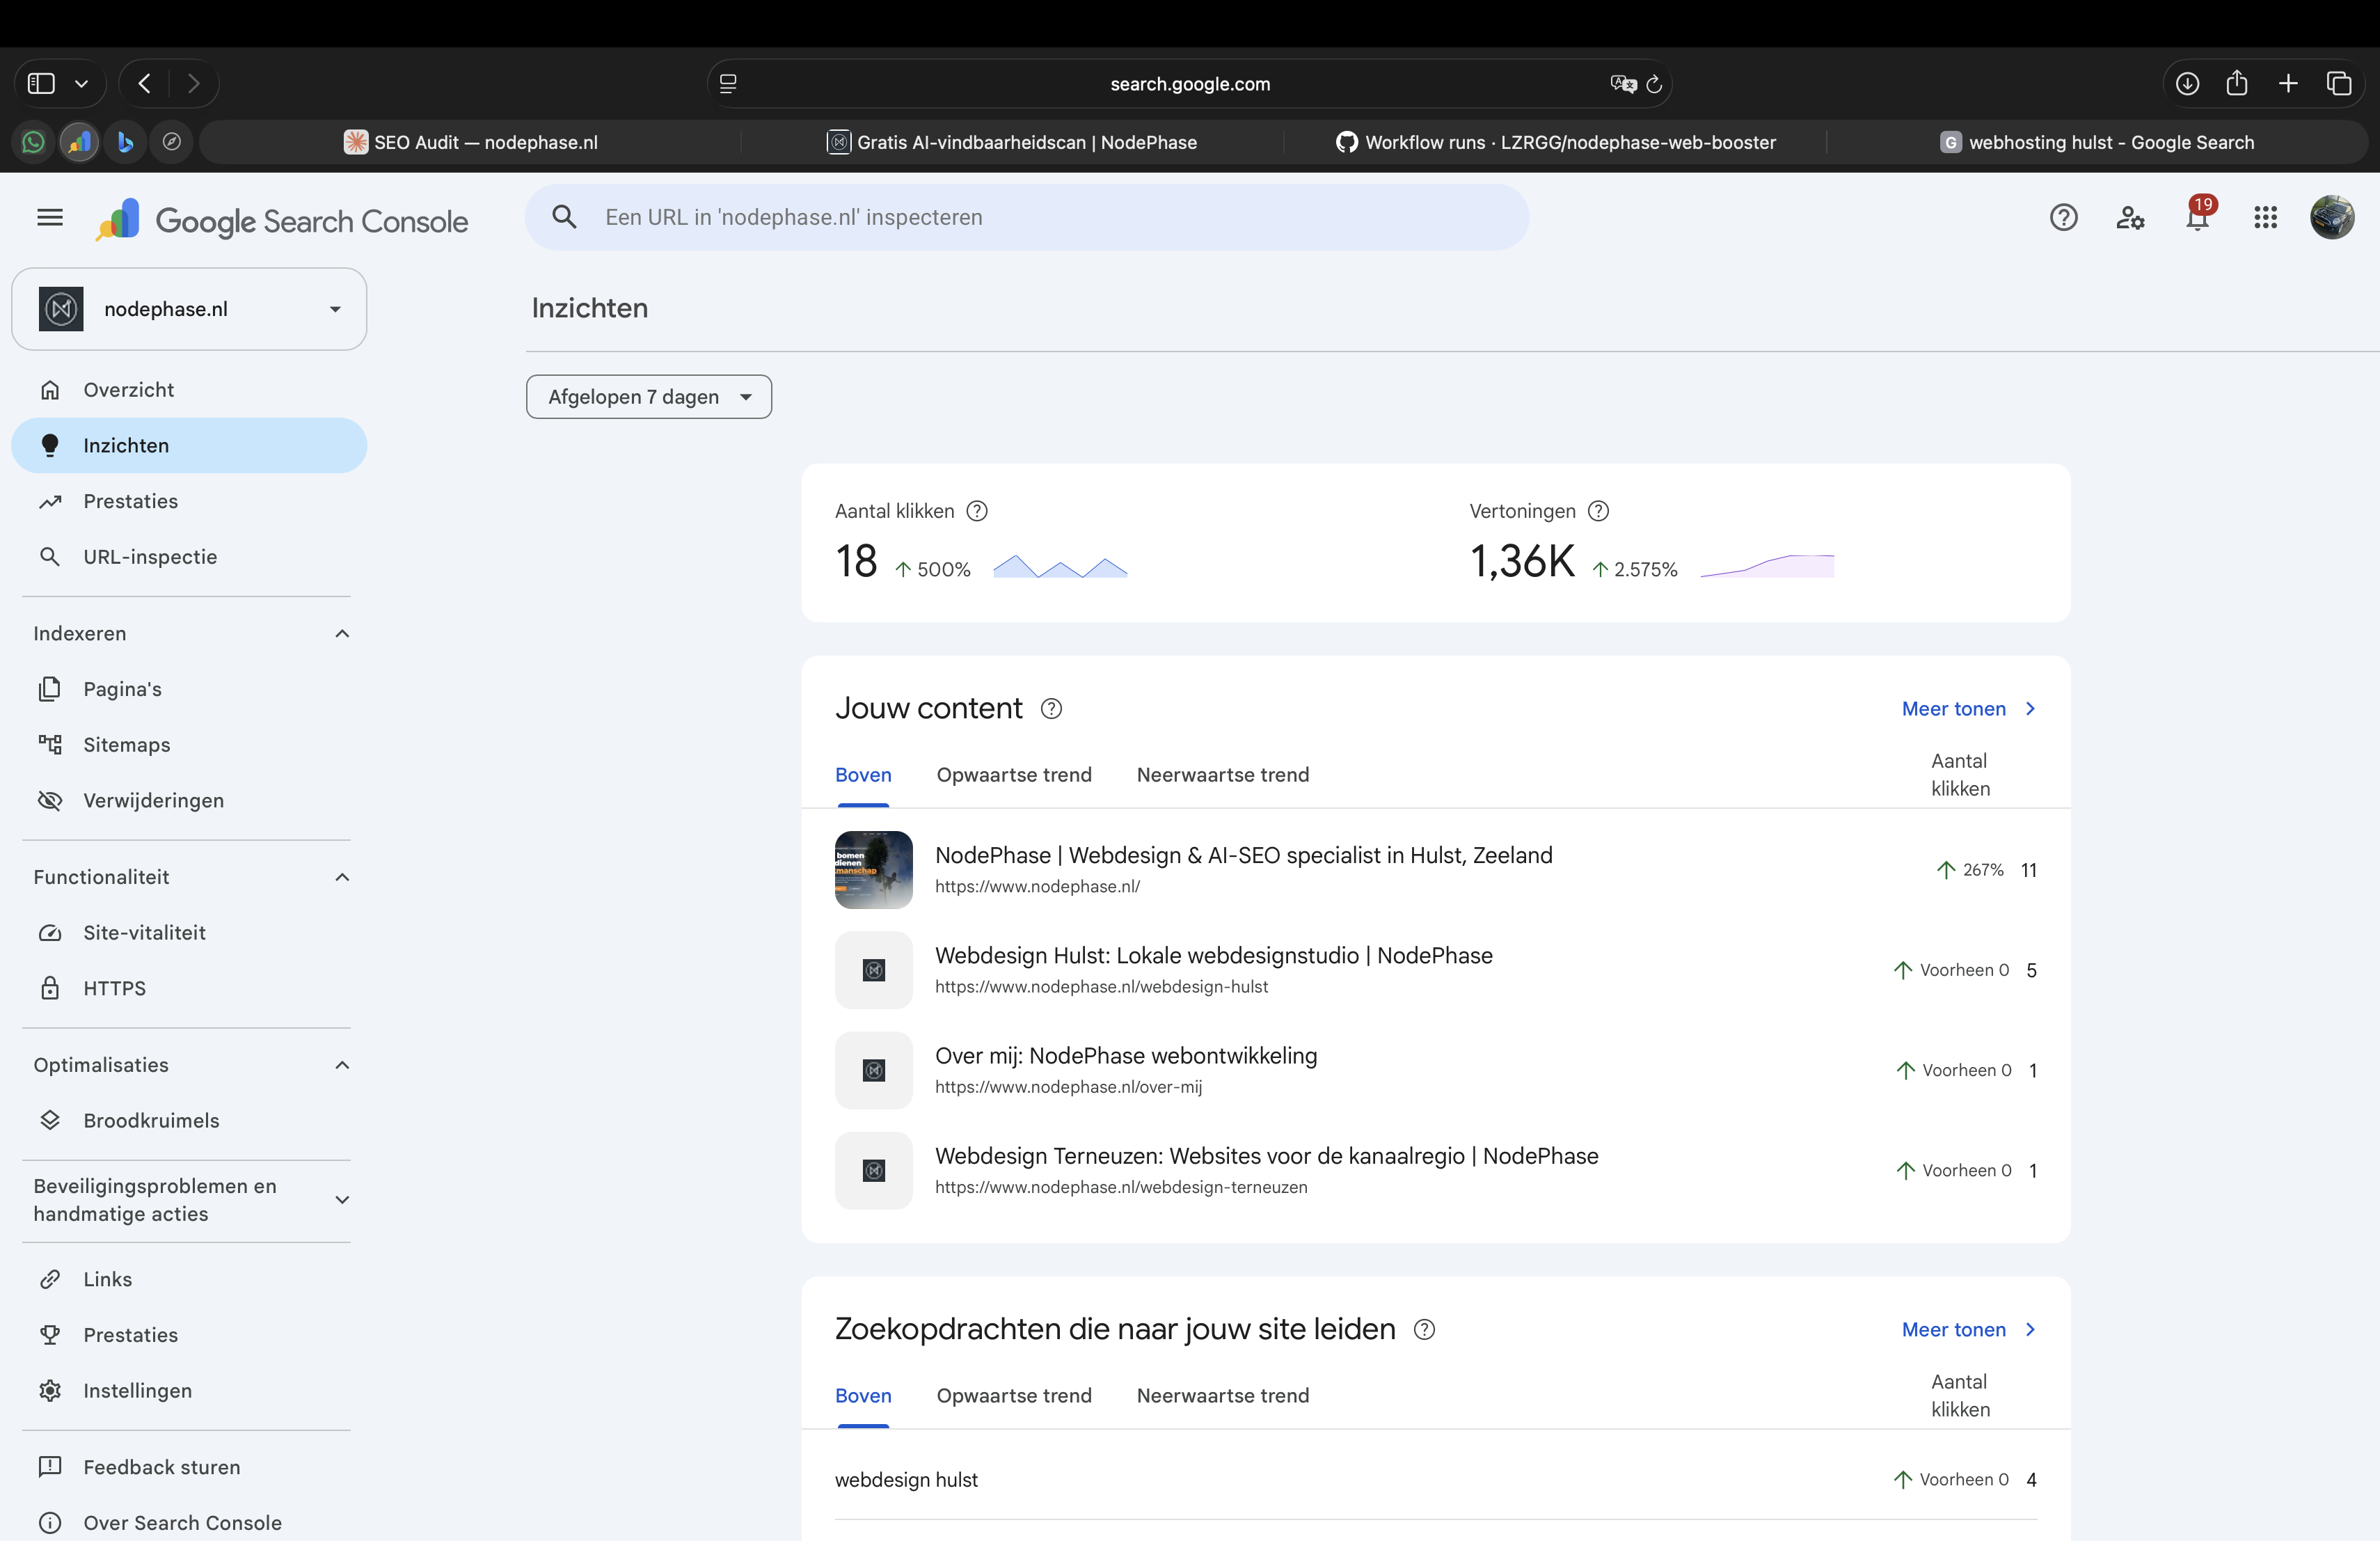Show Safari tab overview icon
Image resolution: width=2380 pixels, height=1541 pixels.
(x=2339, y=83)
